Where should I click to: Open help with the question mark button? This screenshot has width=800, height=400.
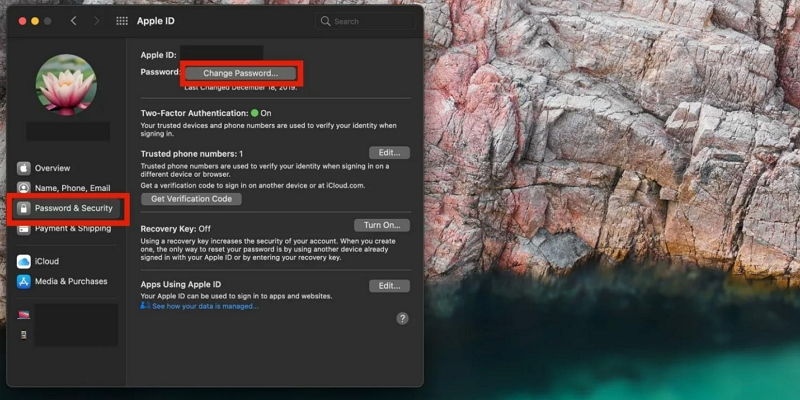pos(403,318)
